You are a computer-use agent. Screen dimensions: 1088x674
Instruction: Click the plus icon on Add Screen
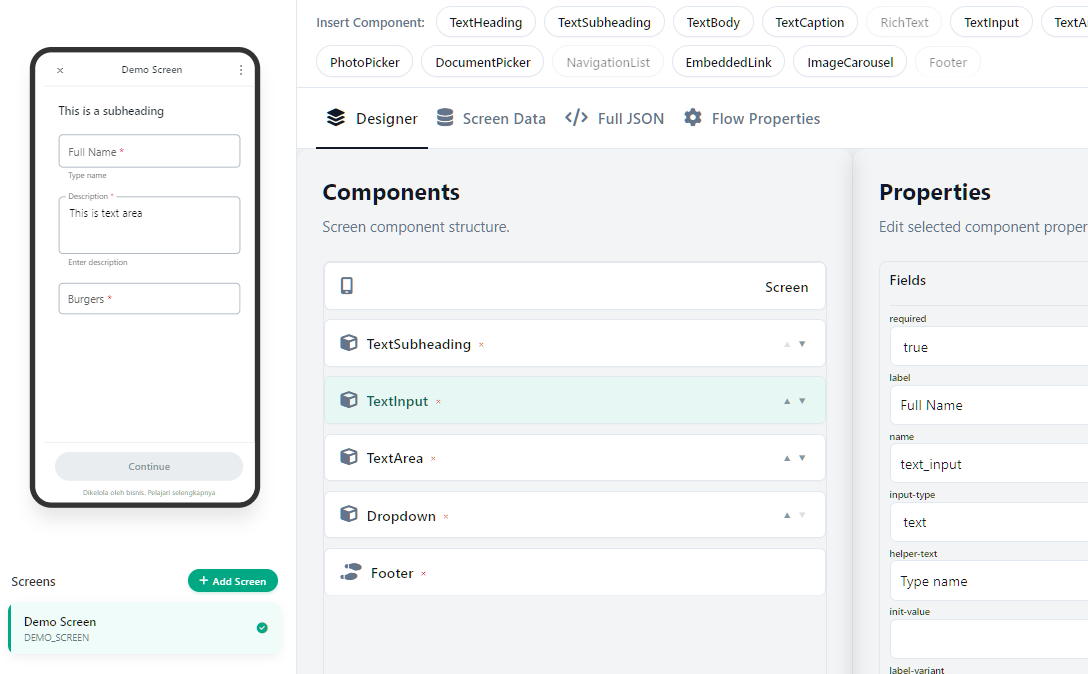click(205, 580)
